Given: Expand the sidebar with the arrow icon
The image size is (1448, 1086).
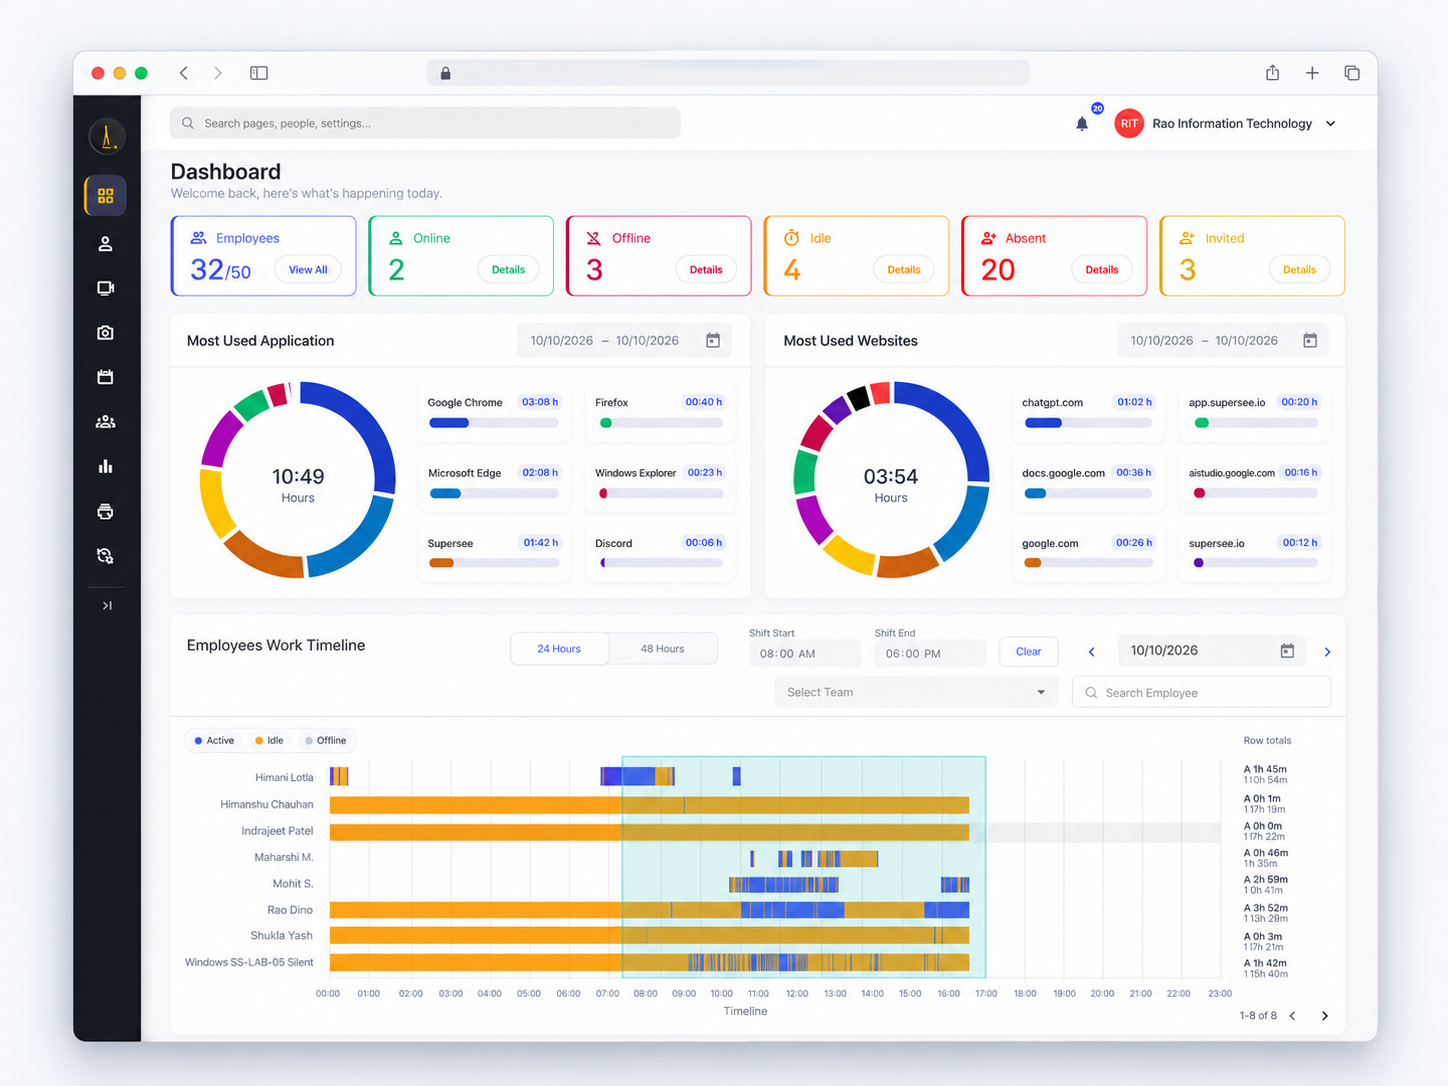Looking at the screenshot, I should [x=107, y=606].
